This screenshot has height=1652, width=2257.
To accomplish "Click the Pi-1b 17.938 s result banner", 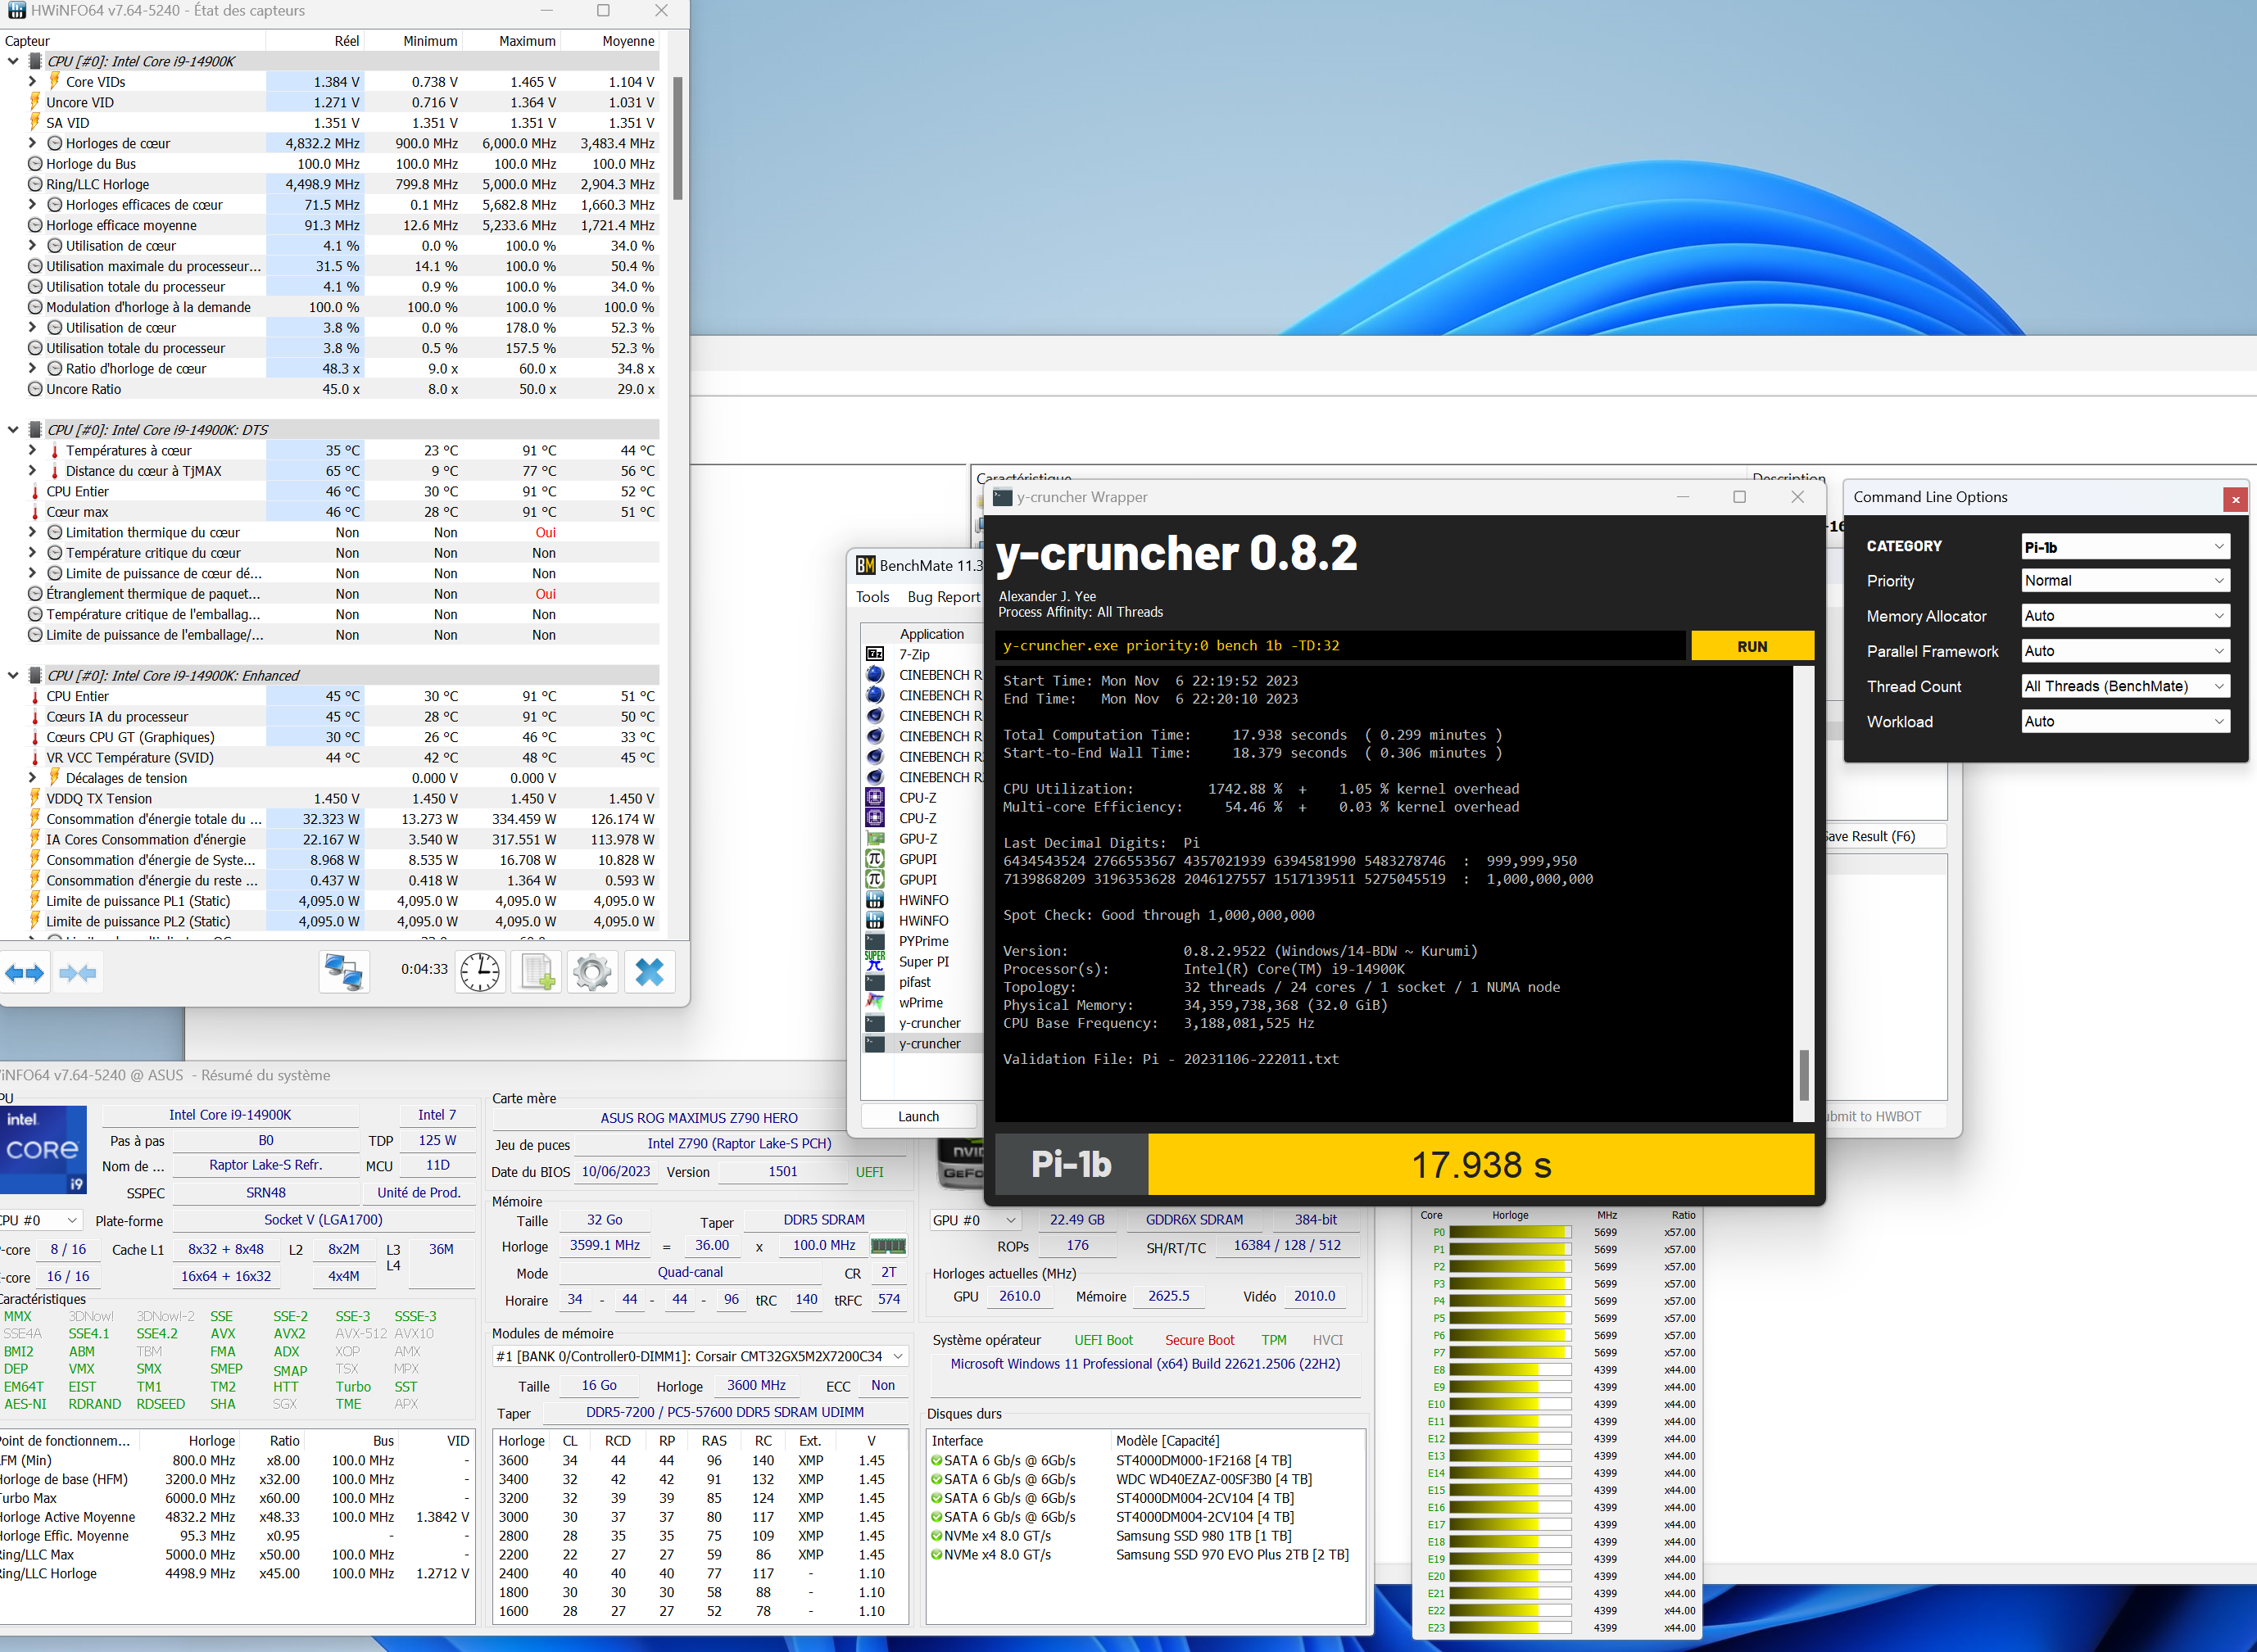I will coord(1404,1164).
